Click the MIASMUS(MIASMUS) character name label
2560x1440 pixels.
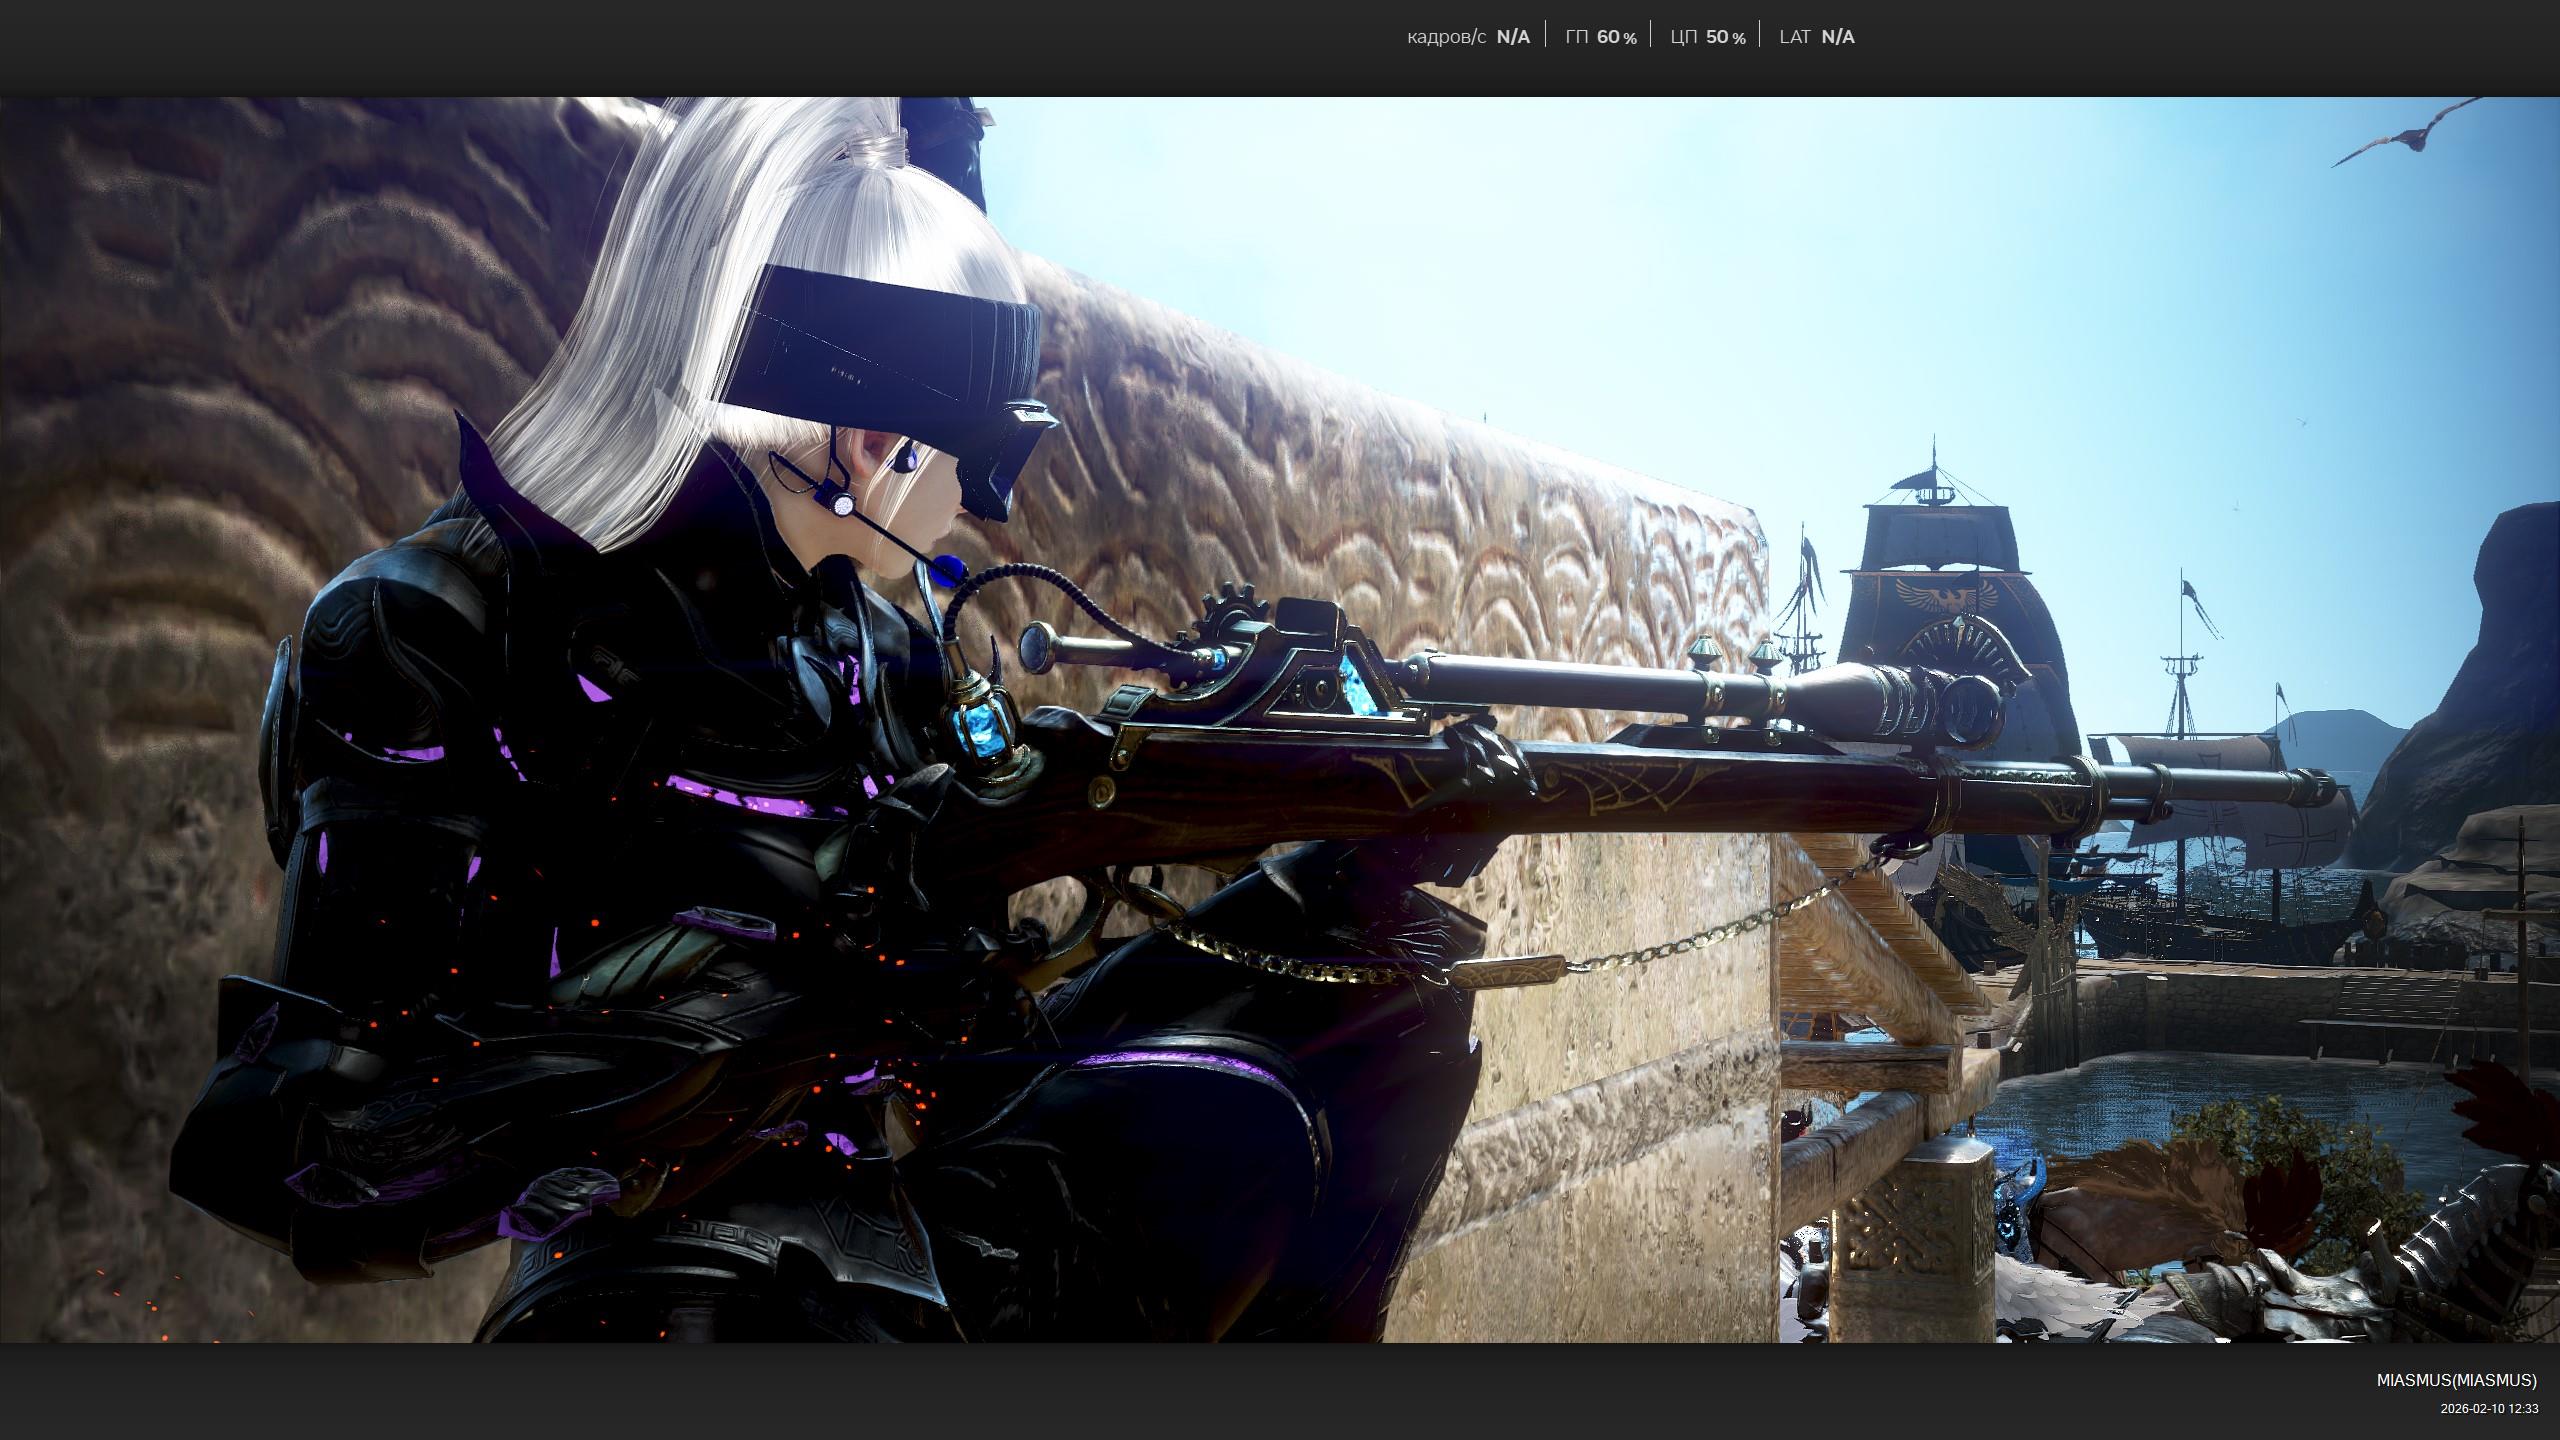(2456, 1380)
